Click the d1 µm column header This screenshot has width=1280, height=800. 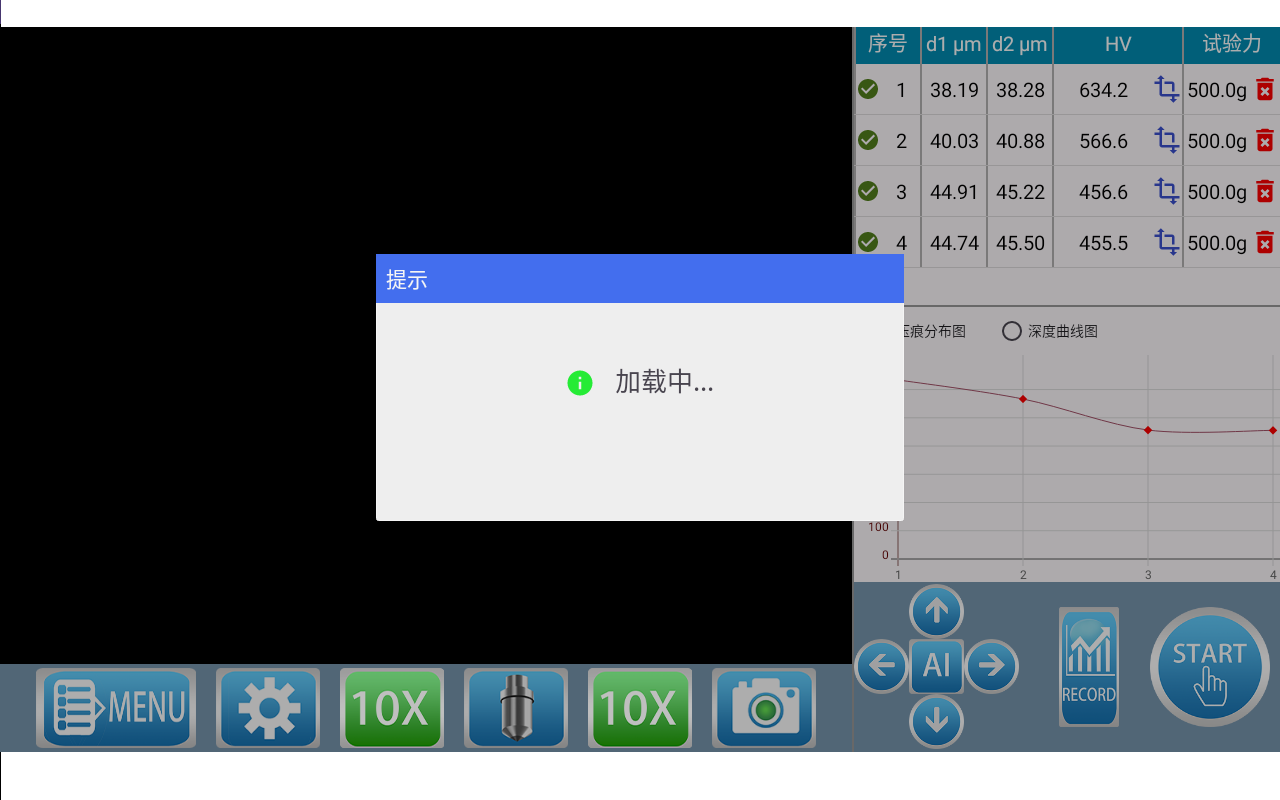click(953, 44)
